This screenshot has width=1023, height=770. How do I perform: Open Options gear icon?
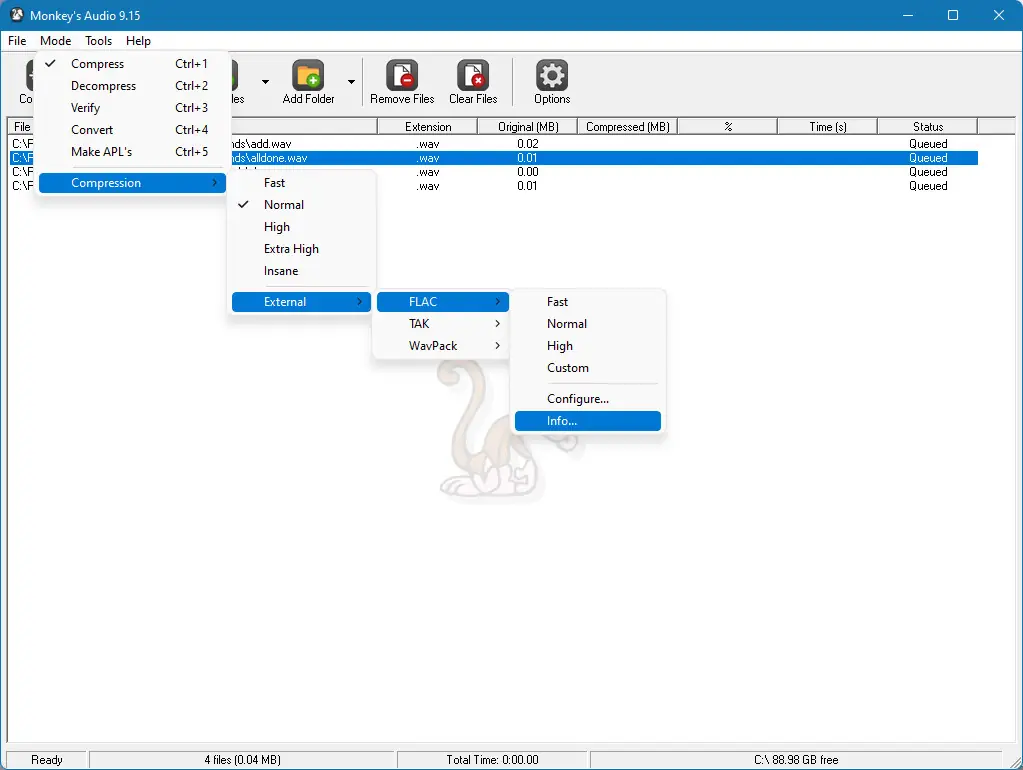[552, 76]
